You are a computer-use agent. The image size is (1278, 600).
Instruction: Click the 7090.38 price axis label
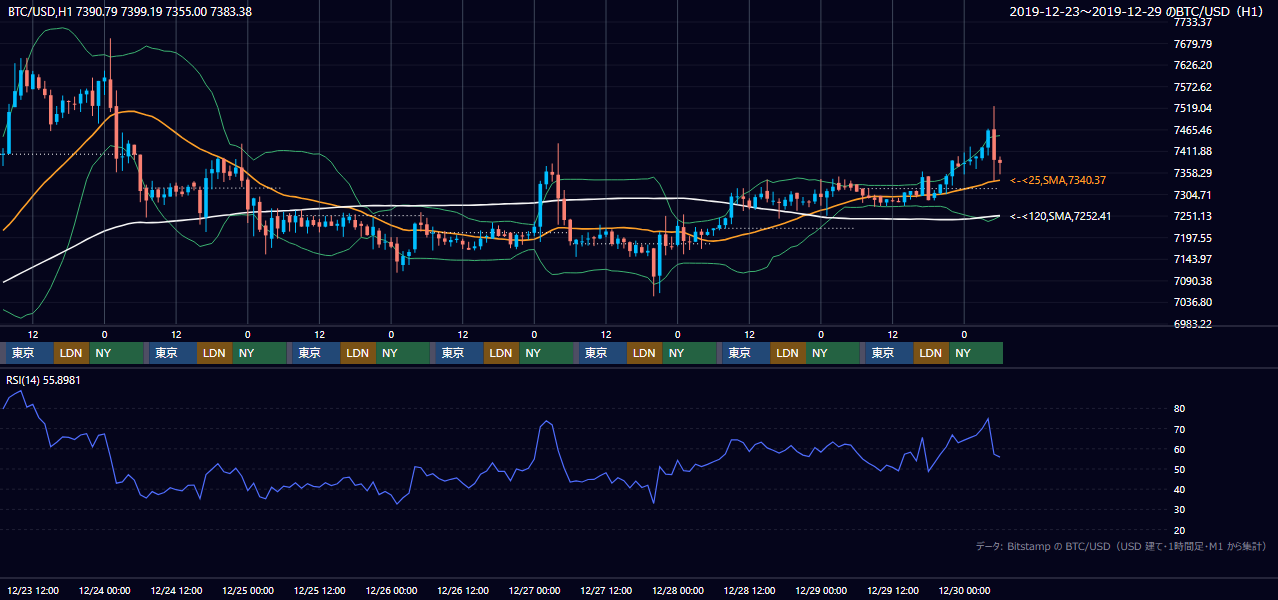tap(1192, 281)
